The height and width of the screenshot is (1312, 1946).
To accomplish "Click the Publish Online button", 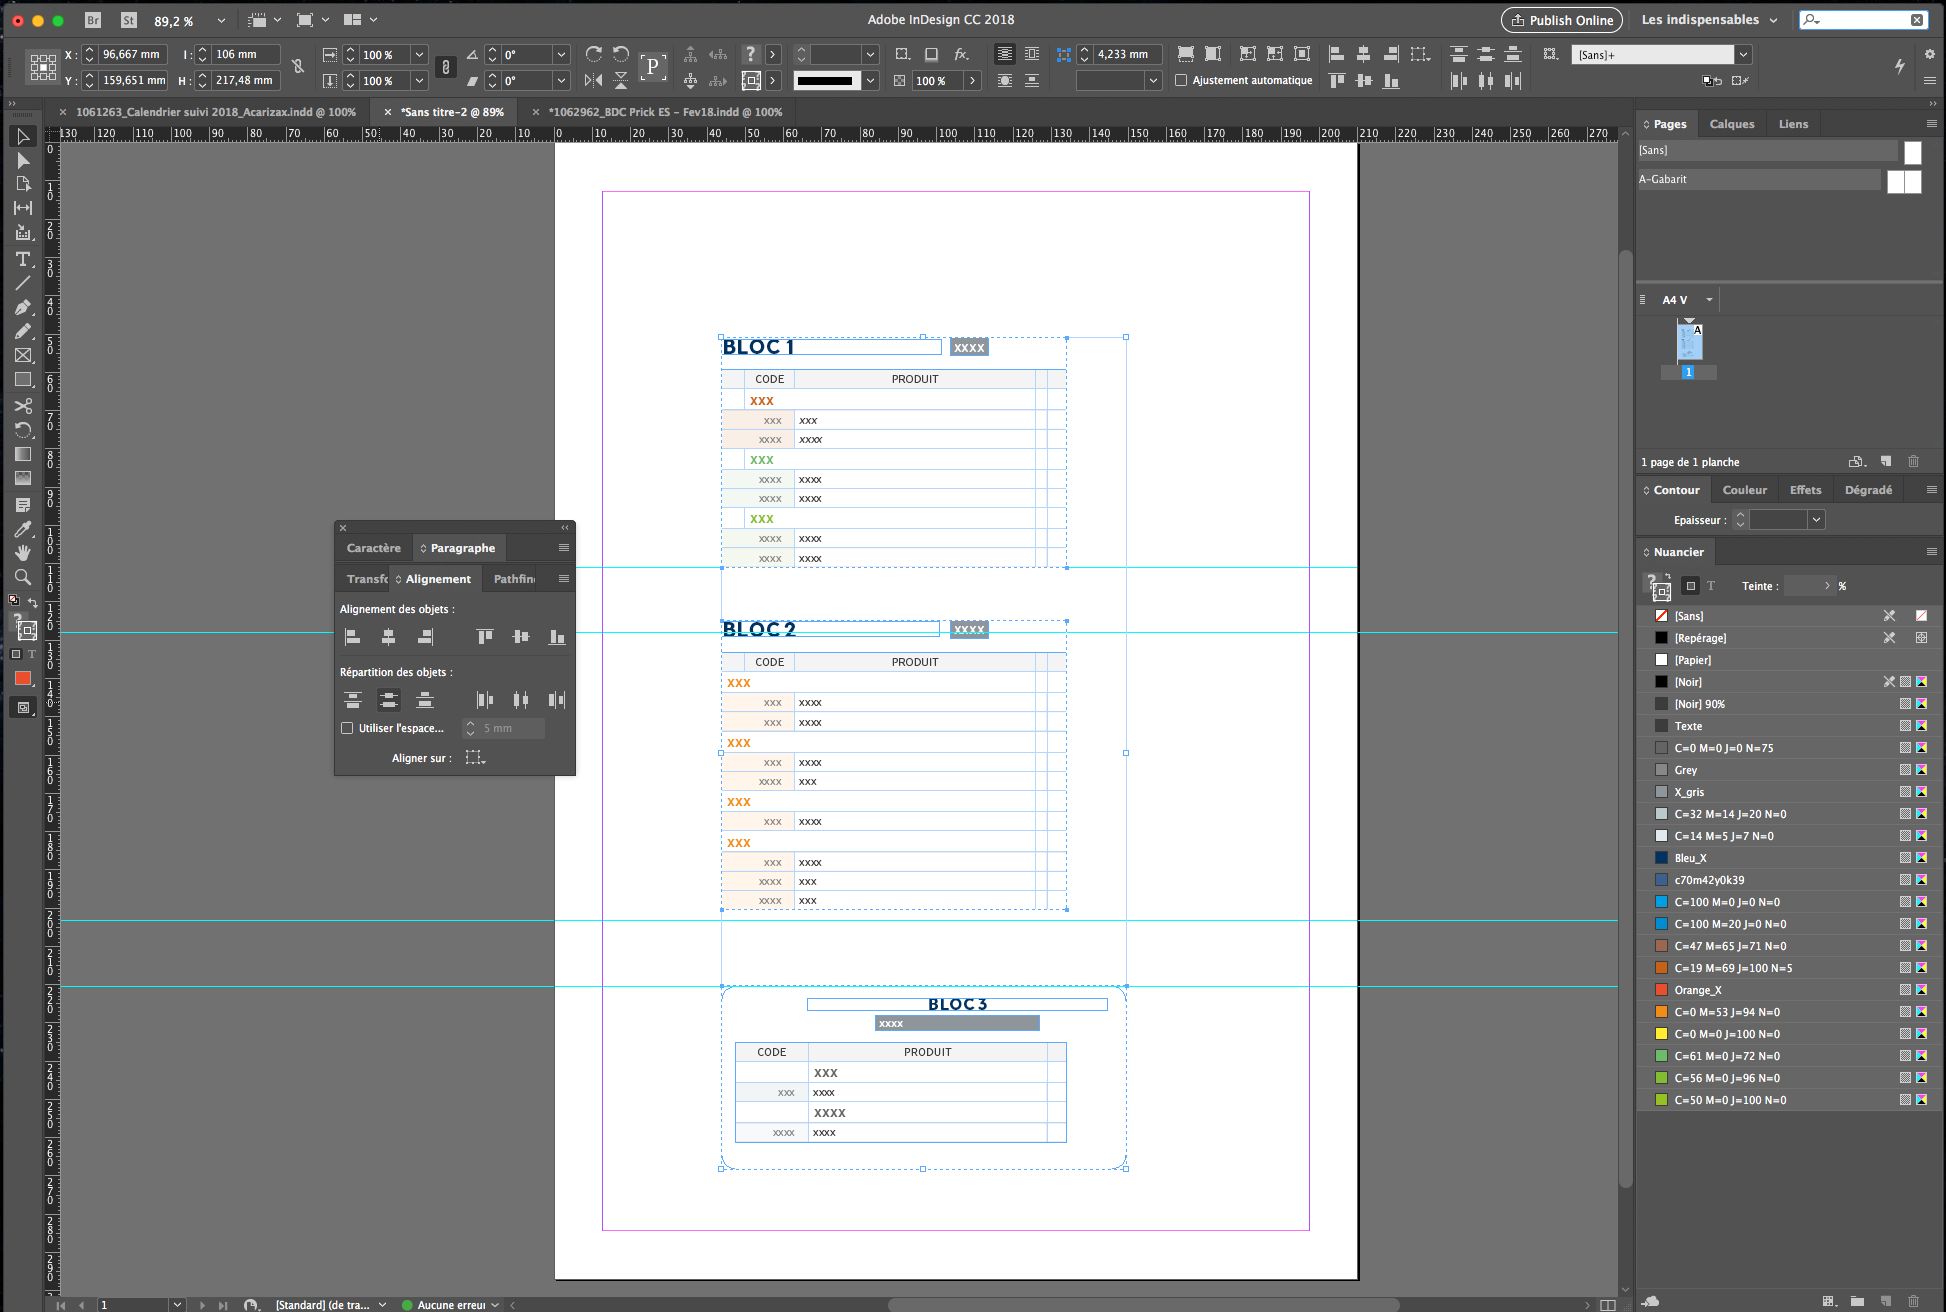I will [1562, 20].
